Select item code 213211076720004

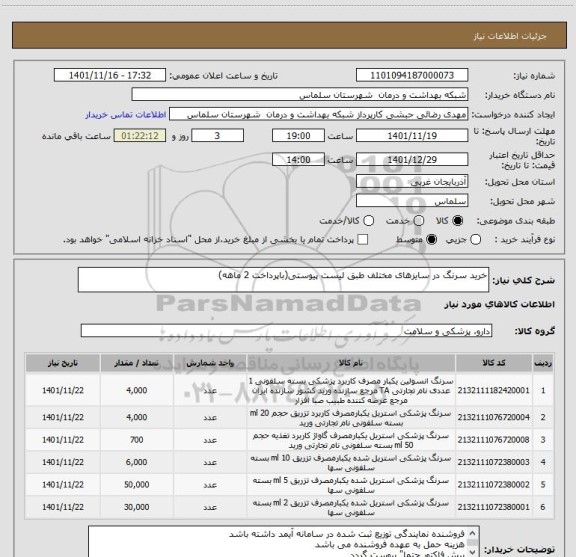click(x=494, y=417)
